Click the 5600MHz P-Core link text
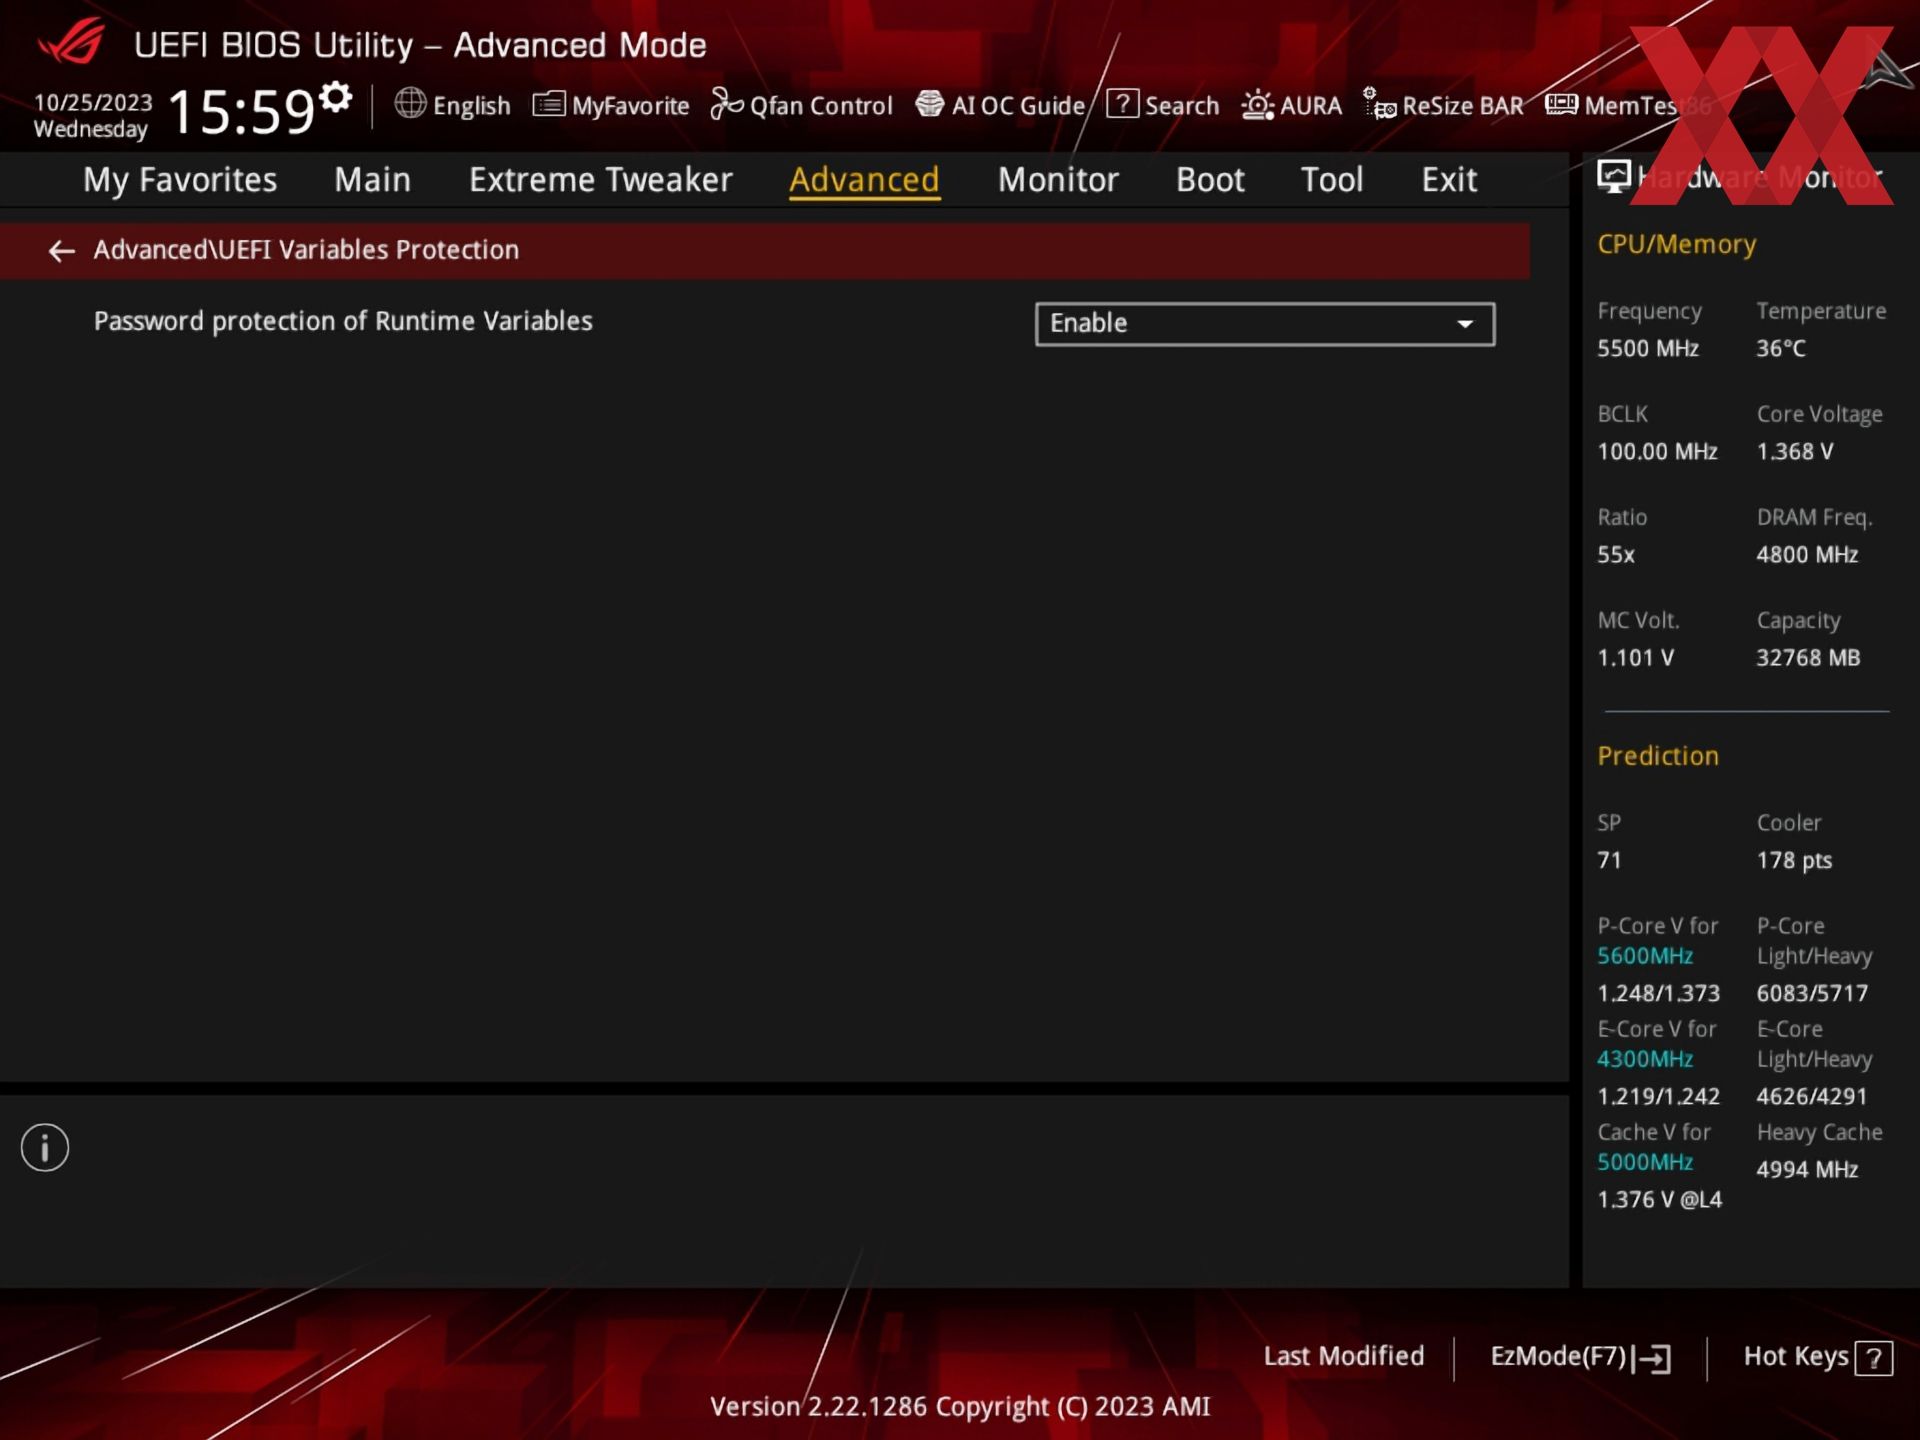1920x1440 pixels. [1645, 956]
